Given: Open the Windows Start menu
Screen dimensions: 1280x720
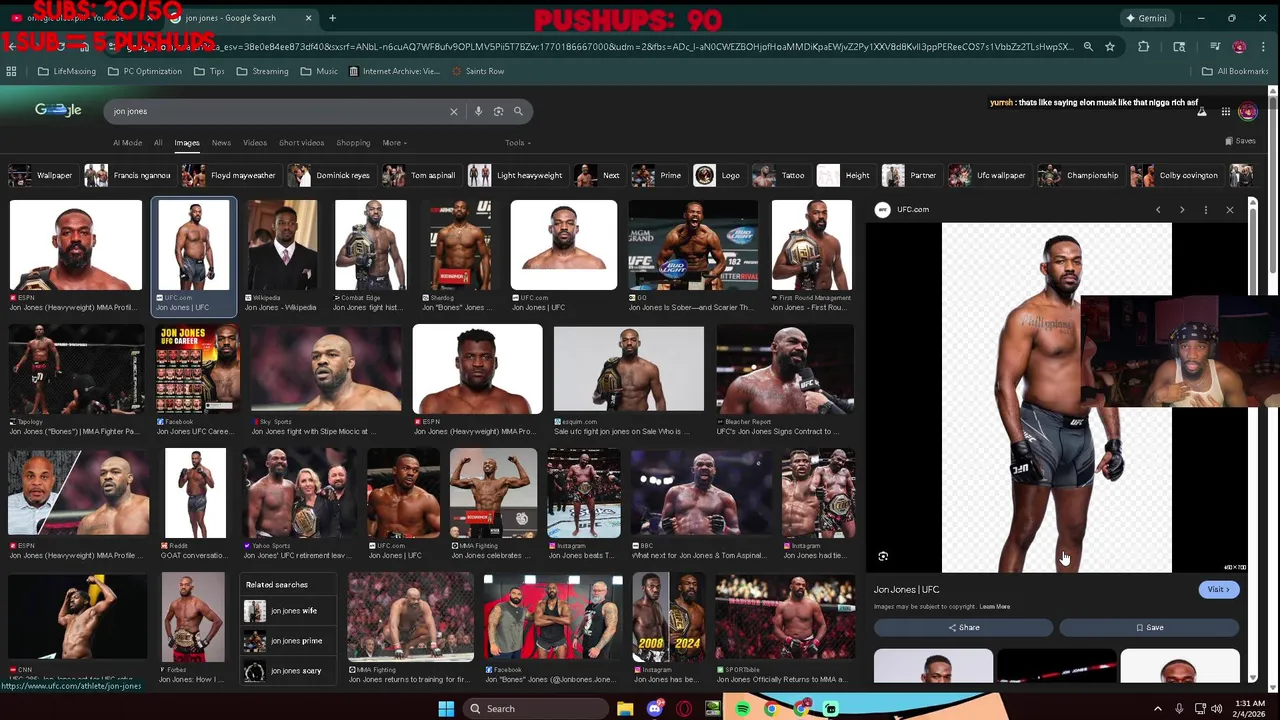Looking at the screenshot, I should pyautogui.click(x=446, y=708).
